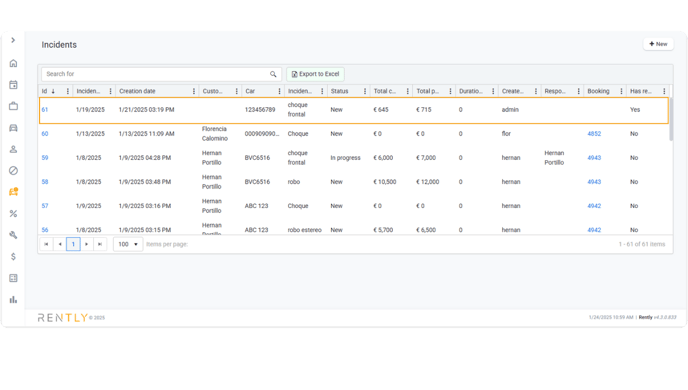Go to last page of results
The image size is (688, 390).
pyautogui.click(x=100, y=244)
